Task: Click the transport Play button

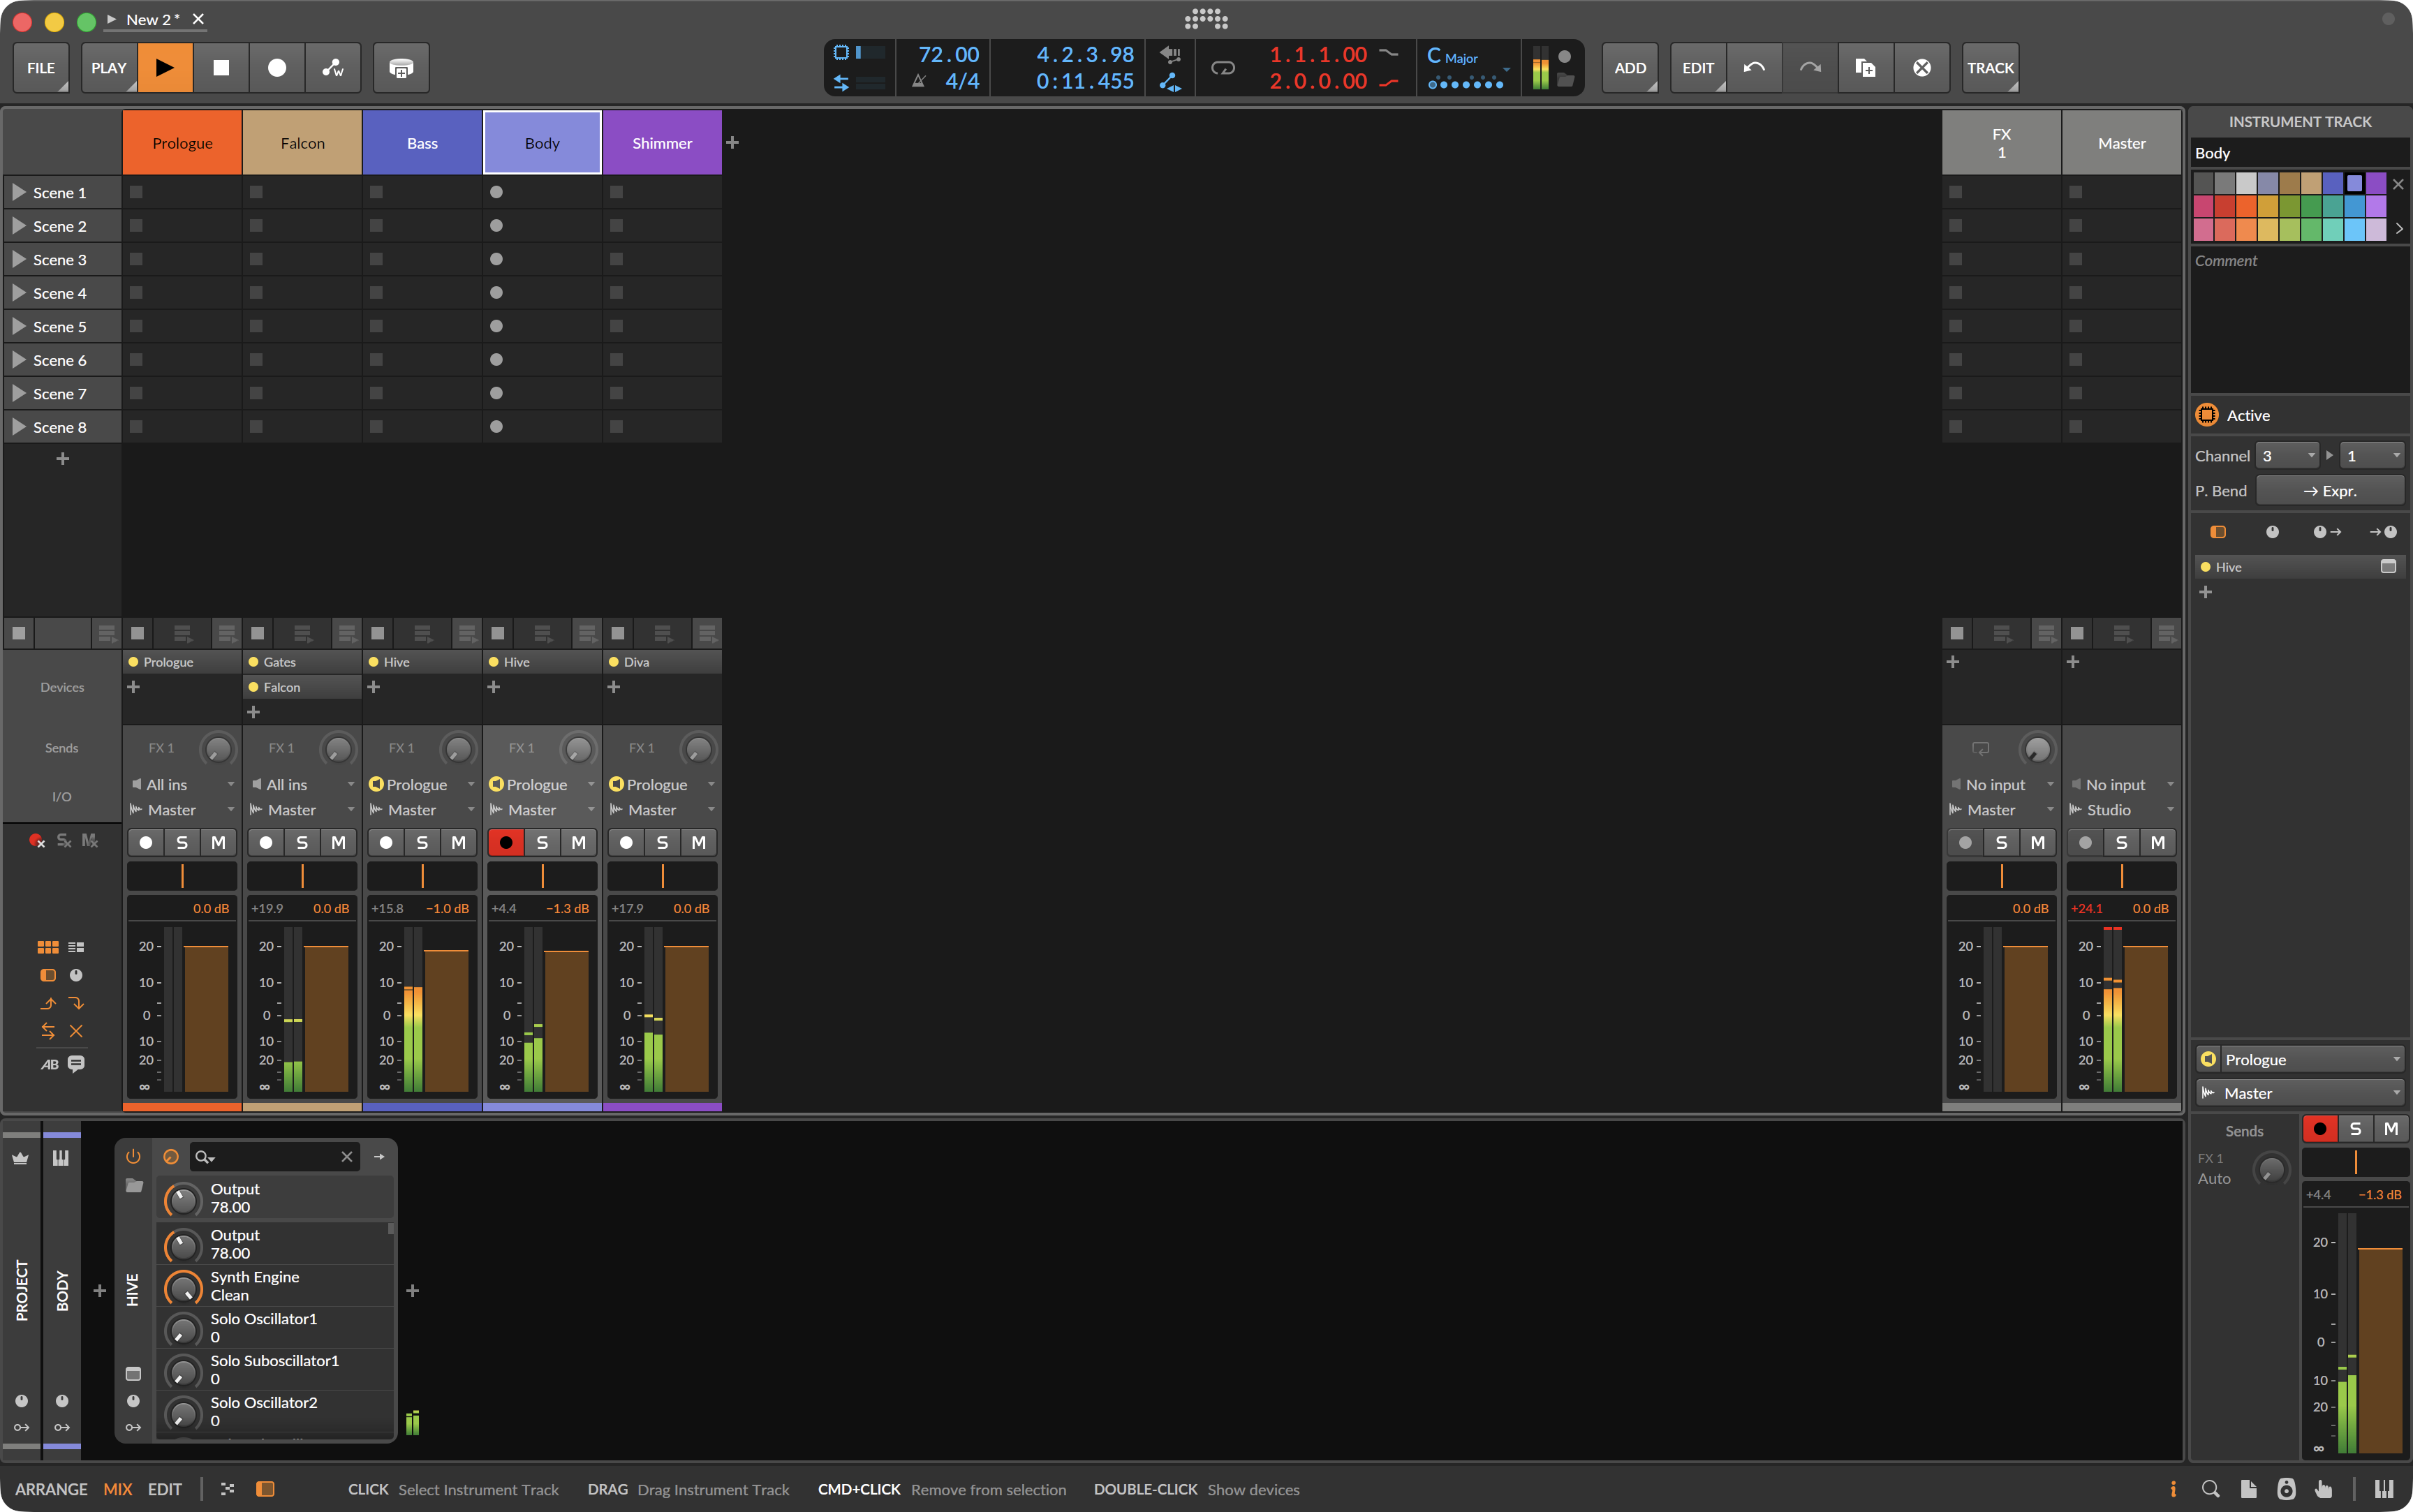Action: [165, 68]
